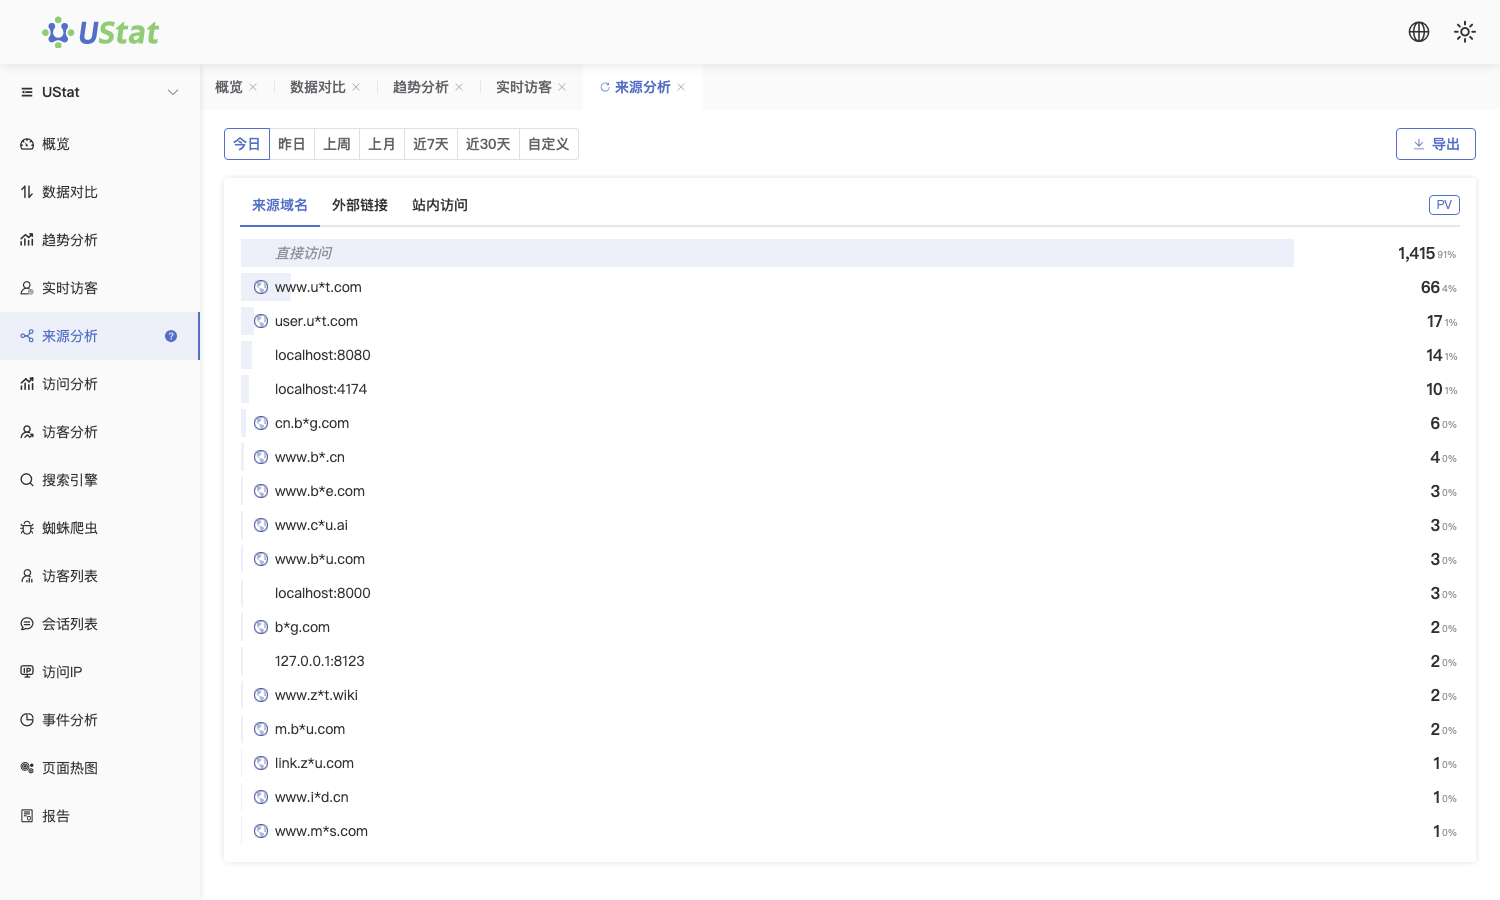This screenshot has height=900, width=1500.
Task: Open the www.z*t.wiki source row
Action: pos(850,695)
